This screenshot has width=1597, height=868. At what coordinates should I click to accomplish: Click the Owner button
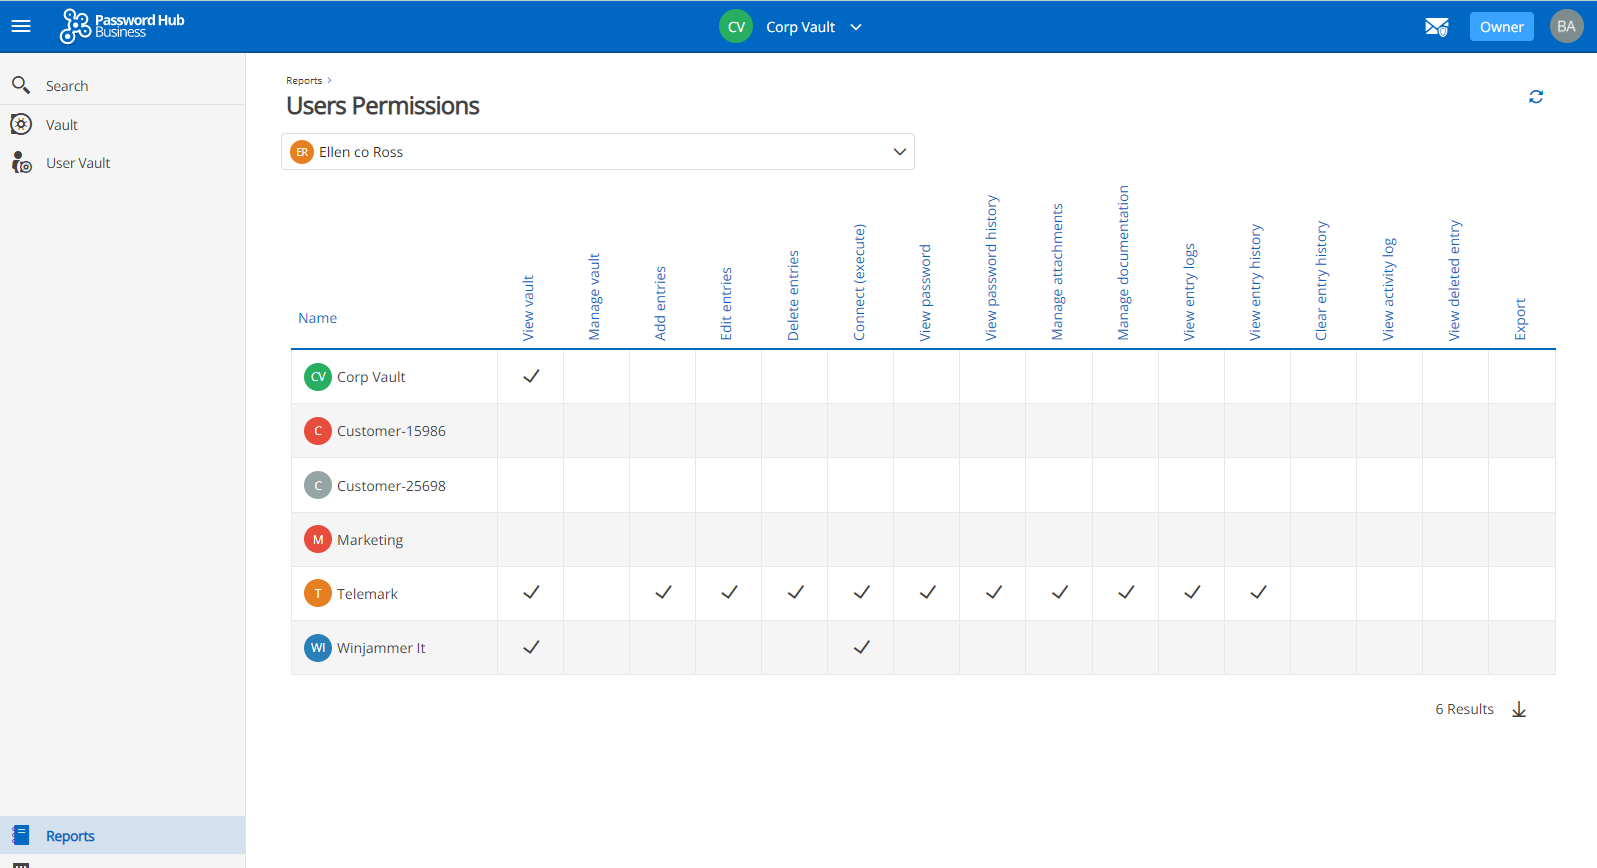pos(1501,27)
